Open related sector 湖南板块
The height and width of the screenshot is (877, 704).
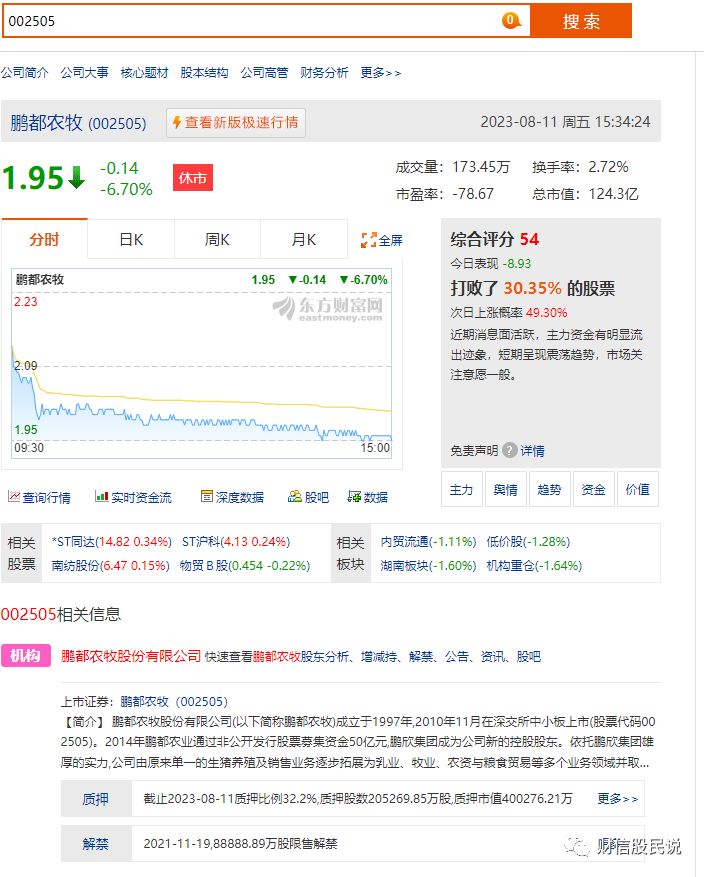click(x=428, y=565)
